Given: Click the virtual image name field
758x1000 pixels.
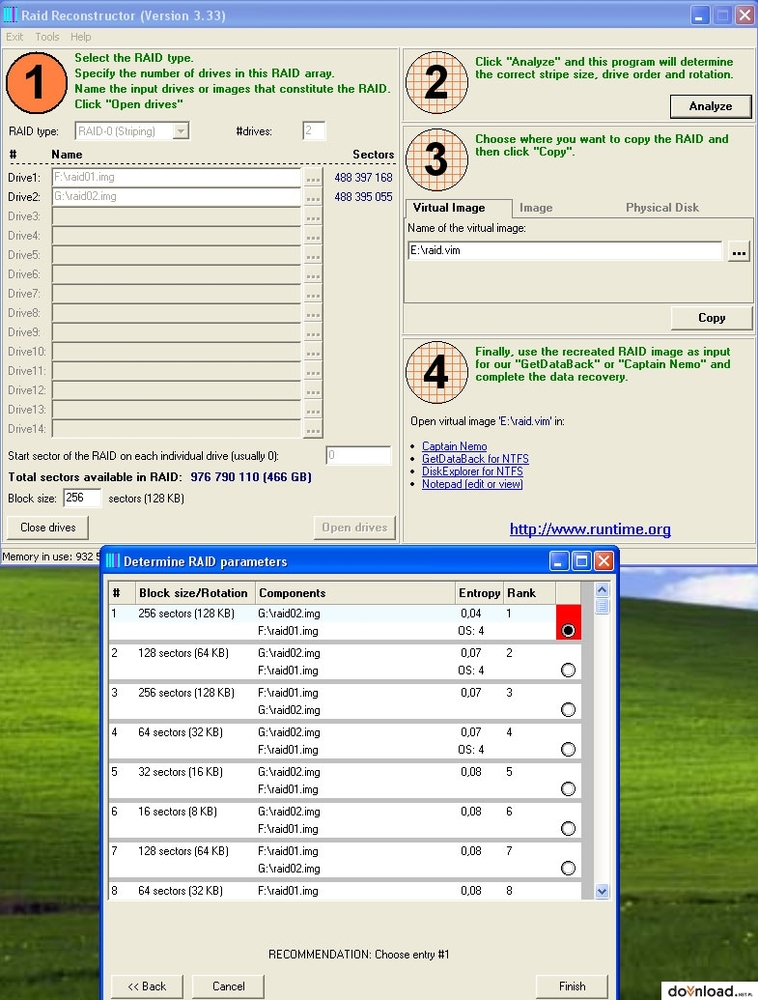Looking at the screenshot, I should point(564,251).
